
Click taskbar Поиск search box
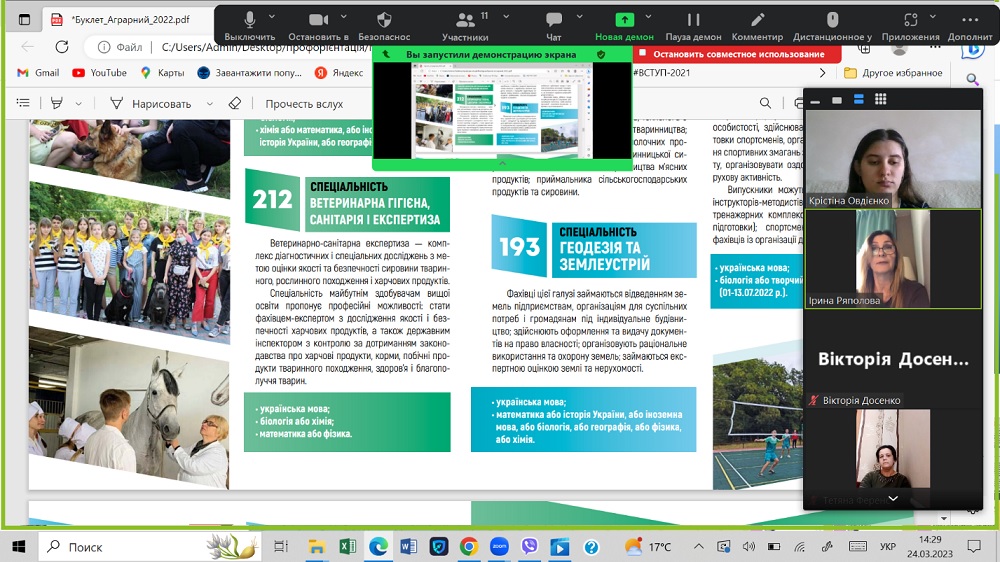(150, 547)
